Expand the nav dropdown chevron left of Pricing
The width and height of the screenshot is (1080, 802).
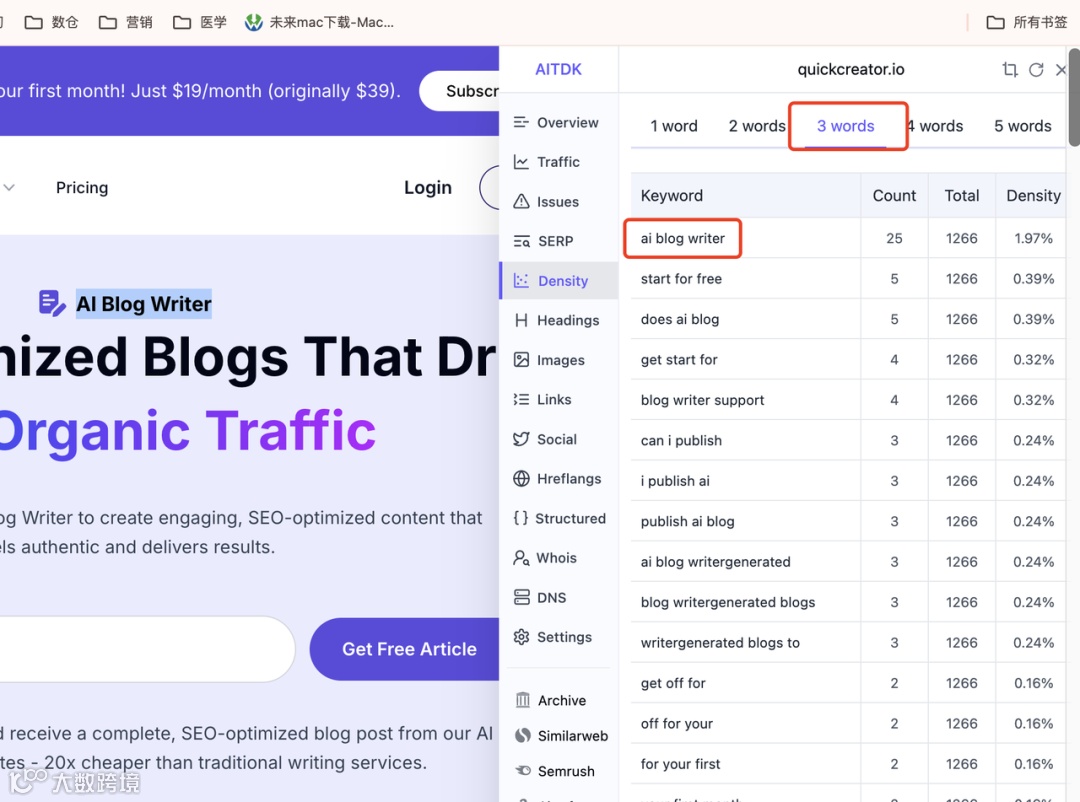[9, 187]
